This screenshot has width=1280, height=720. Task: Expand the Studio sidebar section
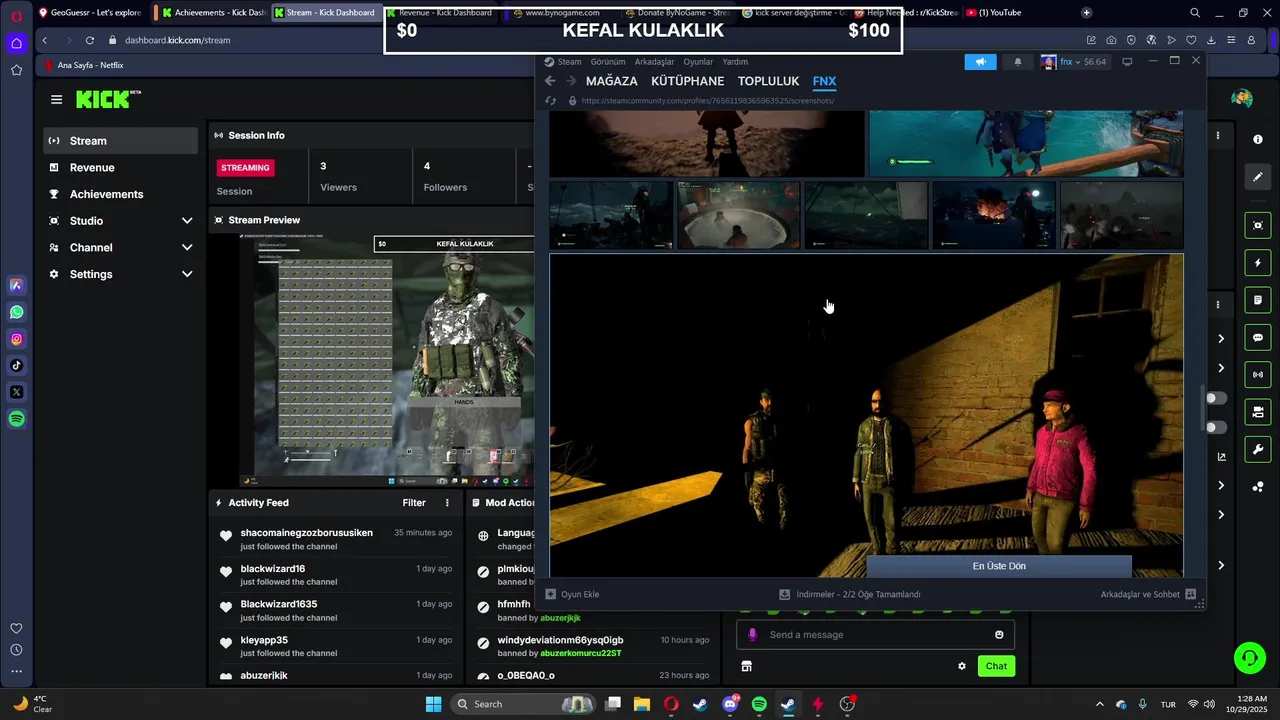(x=187, y=221)
